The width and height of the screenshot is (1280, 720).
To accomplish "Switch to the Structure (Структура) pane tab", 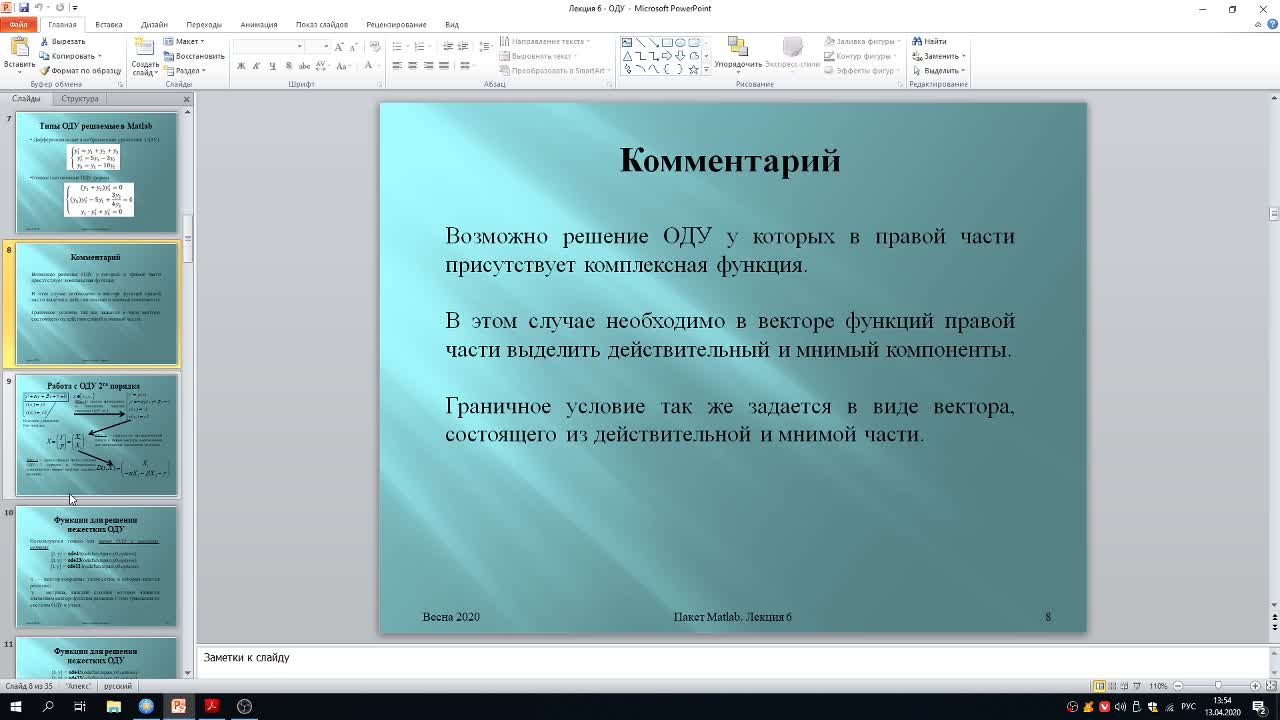I will click(80, 99).
